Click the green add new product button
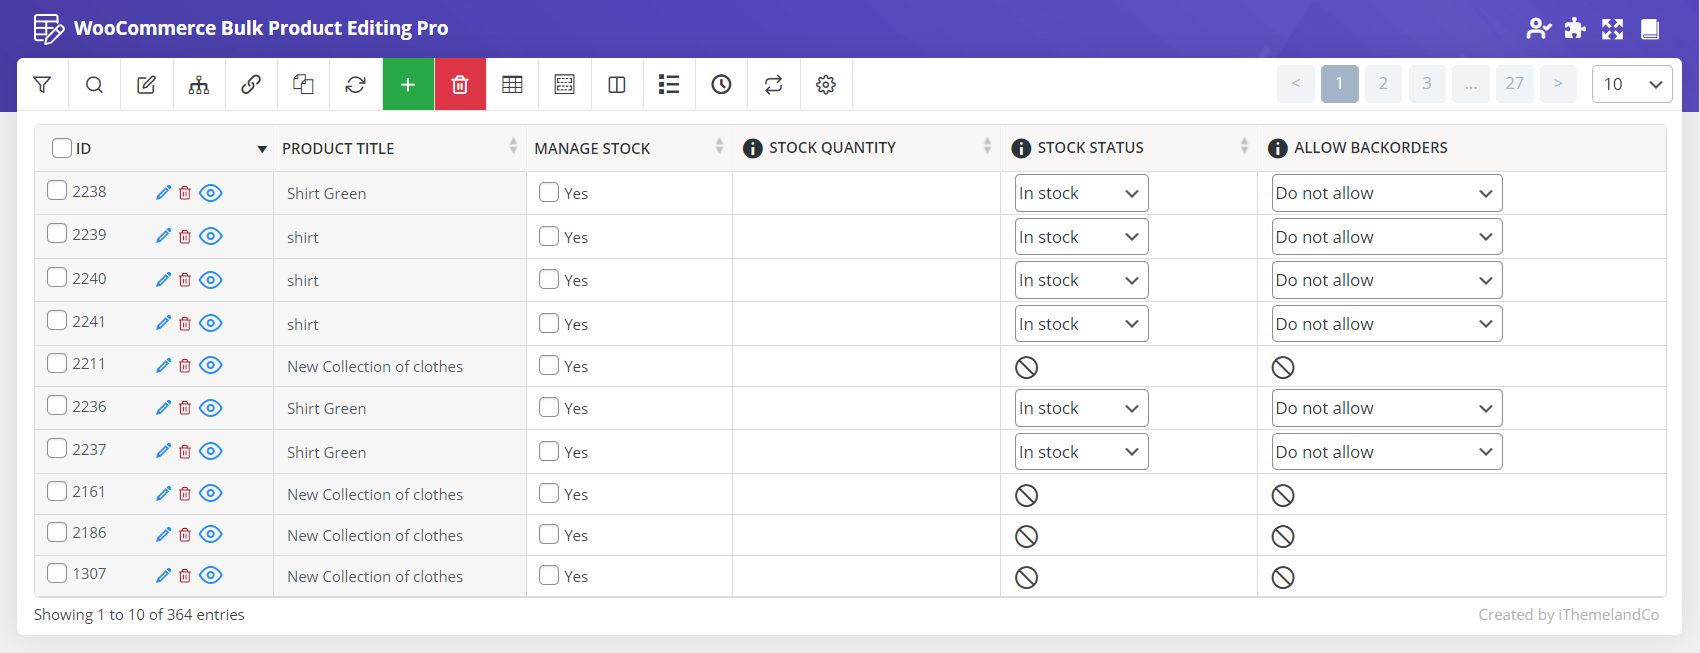 pyautogui.click(x=408, y=85)
